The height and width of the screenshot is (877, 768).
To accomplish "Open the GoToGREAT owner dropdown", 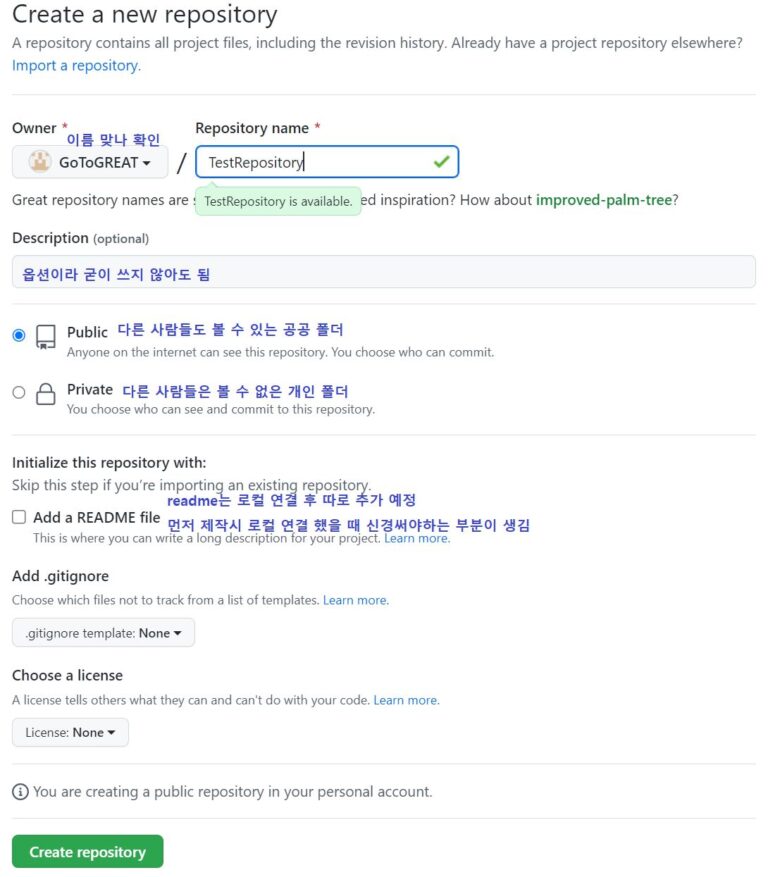I will (90, 162).
